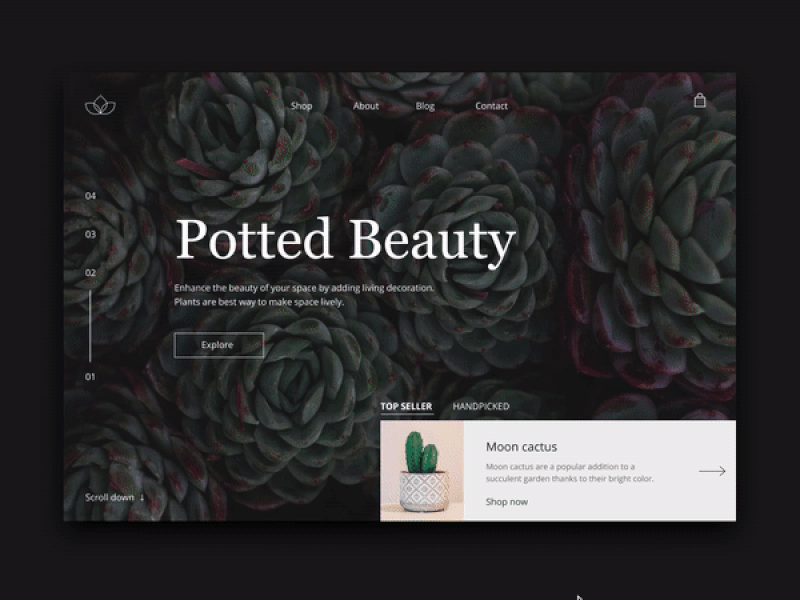The height and width of the screenshot is (600, 800).
Task: Select the TOP SELLER tab
Action: pos(406,406)
